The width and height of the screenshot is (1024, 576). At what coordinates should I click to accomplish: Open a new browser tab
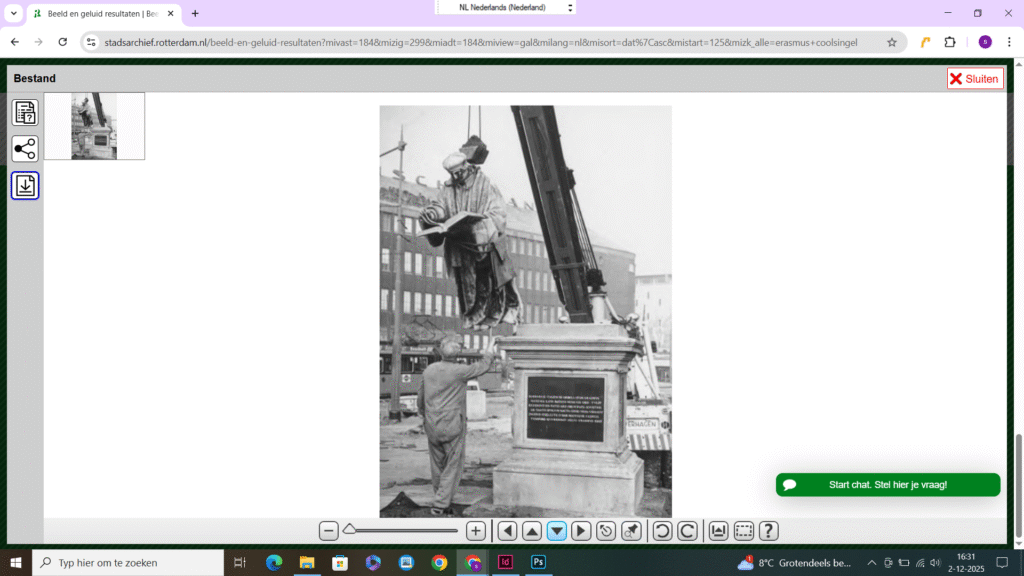195,14
